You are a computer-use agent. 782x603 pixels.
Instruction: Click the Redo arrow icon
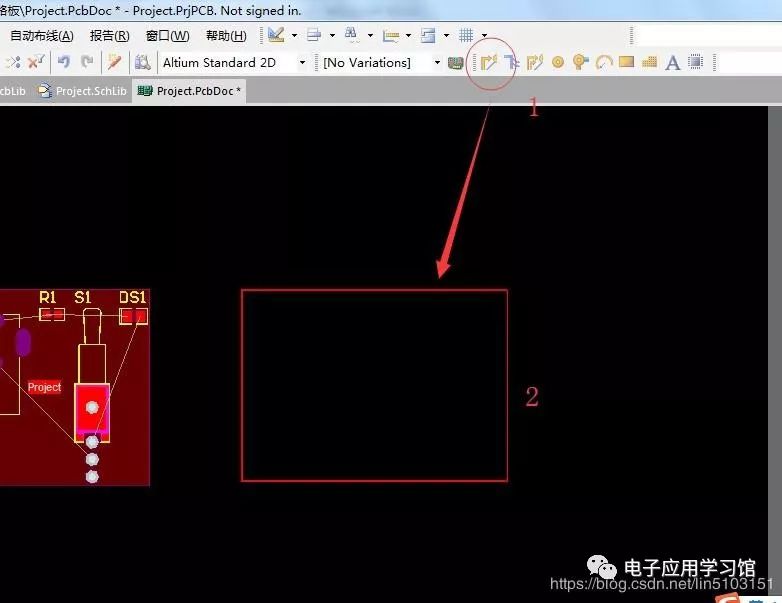(x=87, y=62)
